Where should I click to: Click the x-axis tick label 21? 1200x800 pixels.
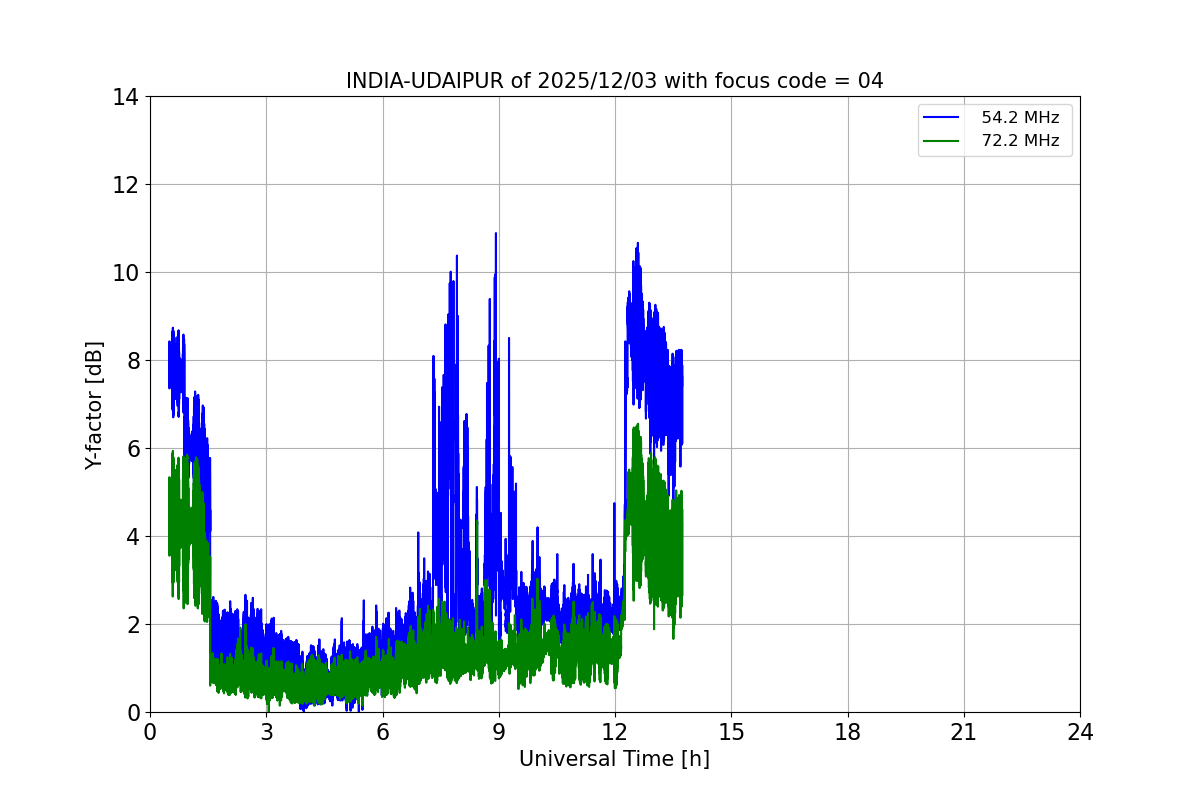coord(964,732)
